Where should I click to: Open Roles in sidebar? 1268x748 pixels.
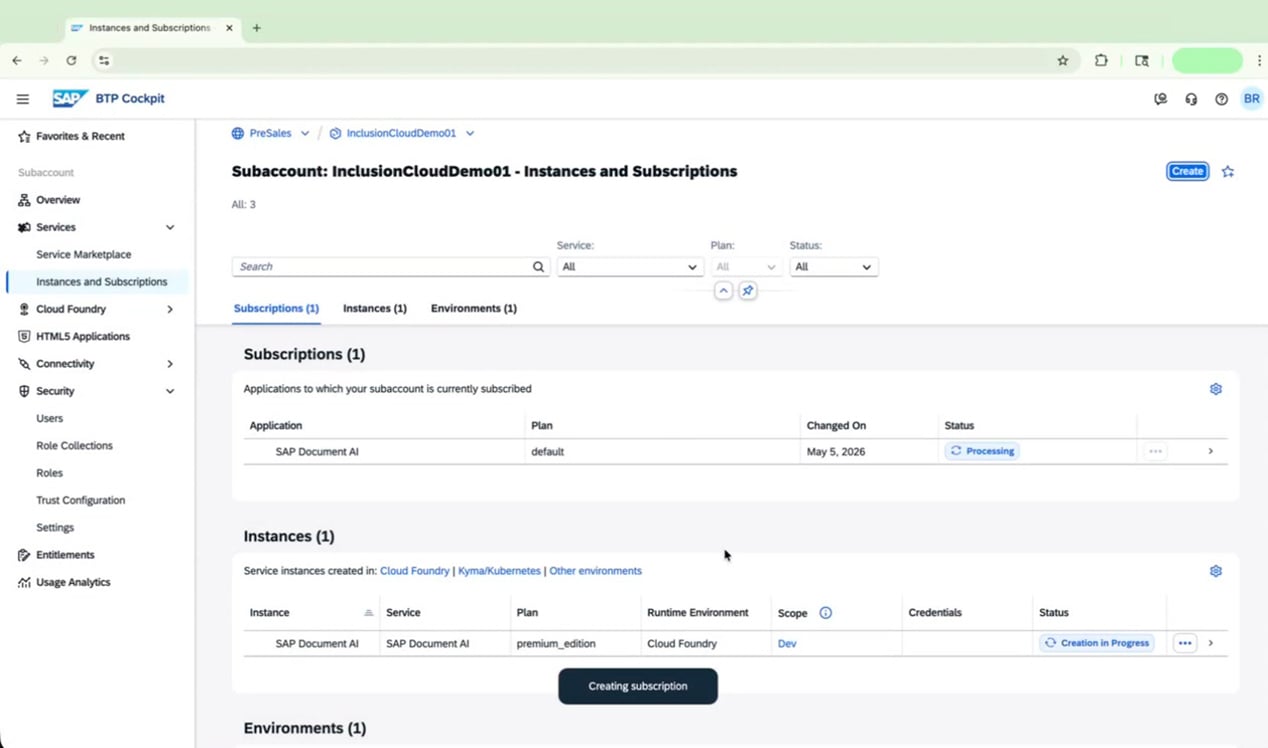(x=50, y=473)
